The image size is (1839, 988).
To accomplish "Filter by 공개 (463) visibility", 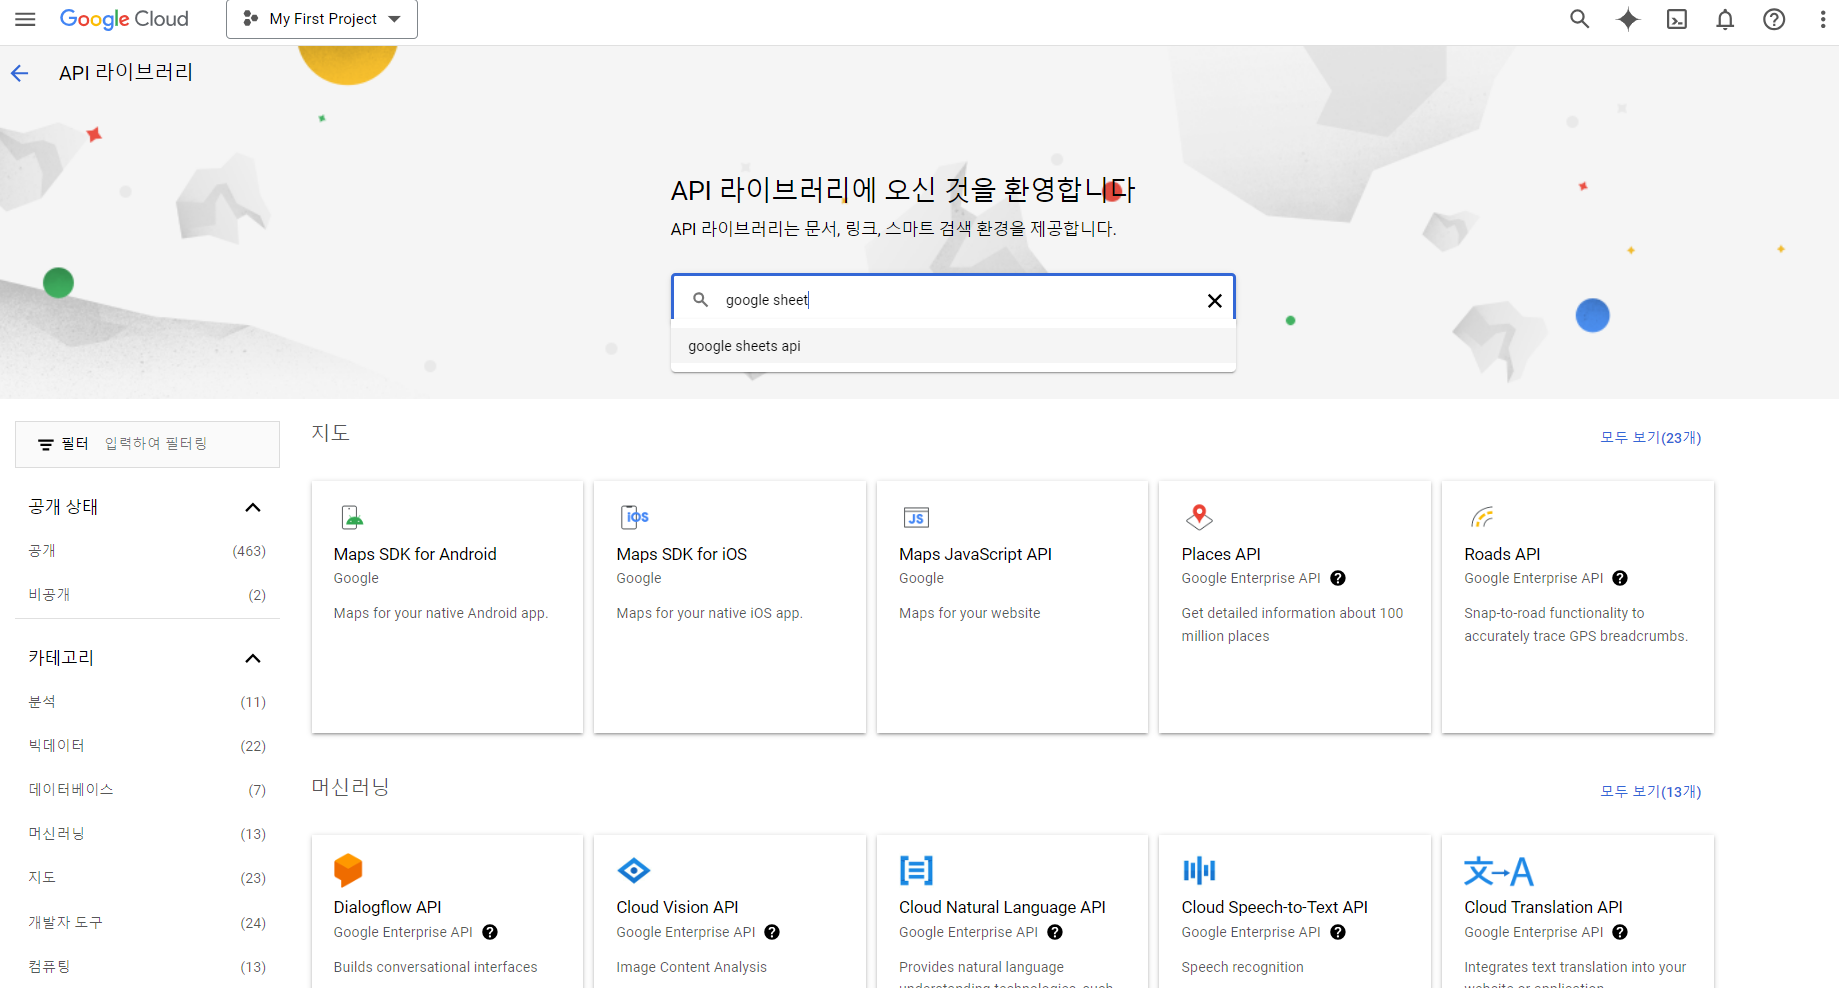I will pos(147,551).
